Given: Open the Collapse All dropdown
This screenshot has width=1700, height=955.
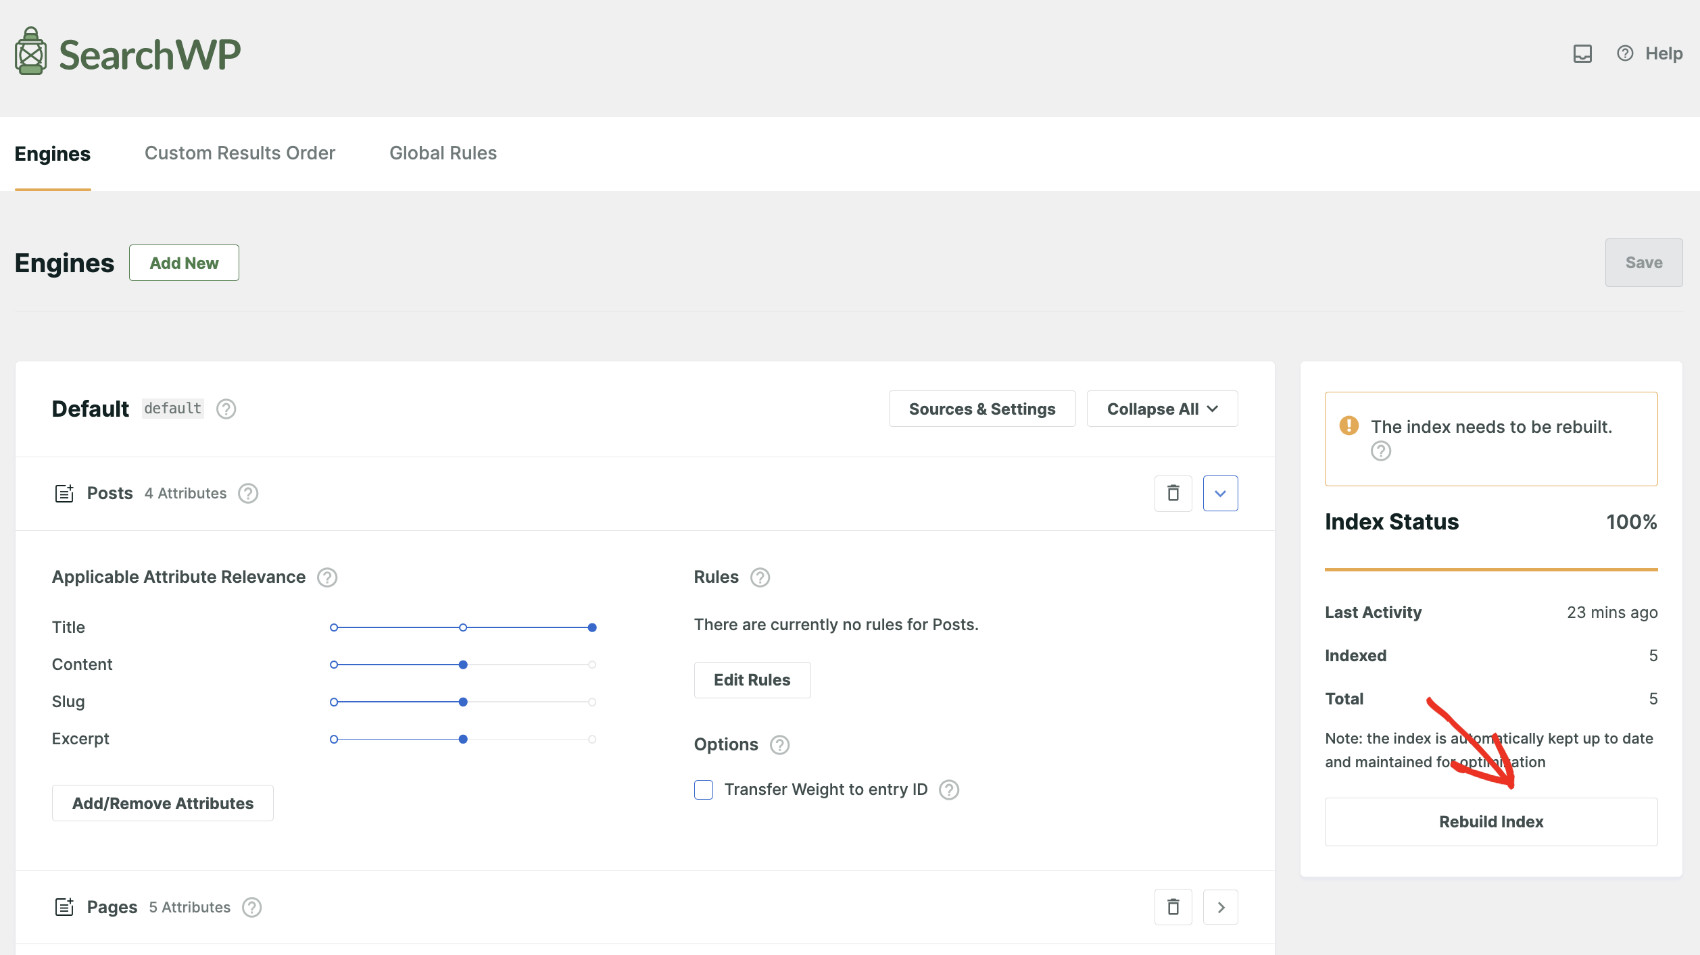Looking at the screenshot, I should click(x=1162, y=409).
